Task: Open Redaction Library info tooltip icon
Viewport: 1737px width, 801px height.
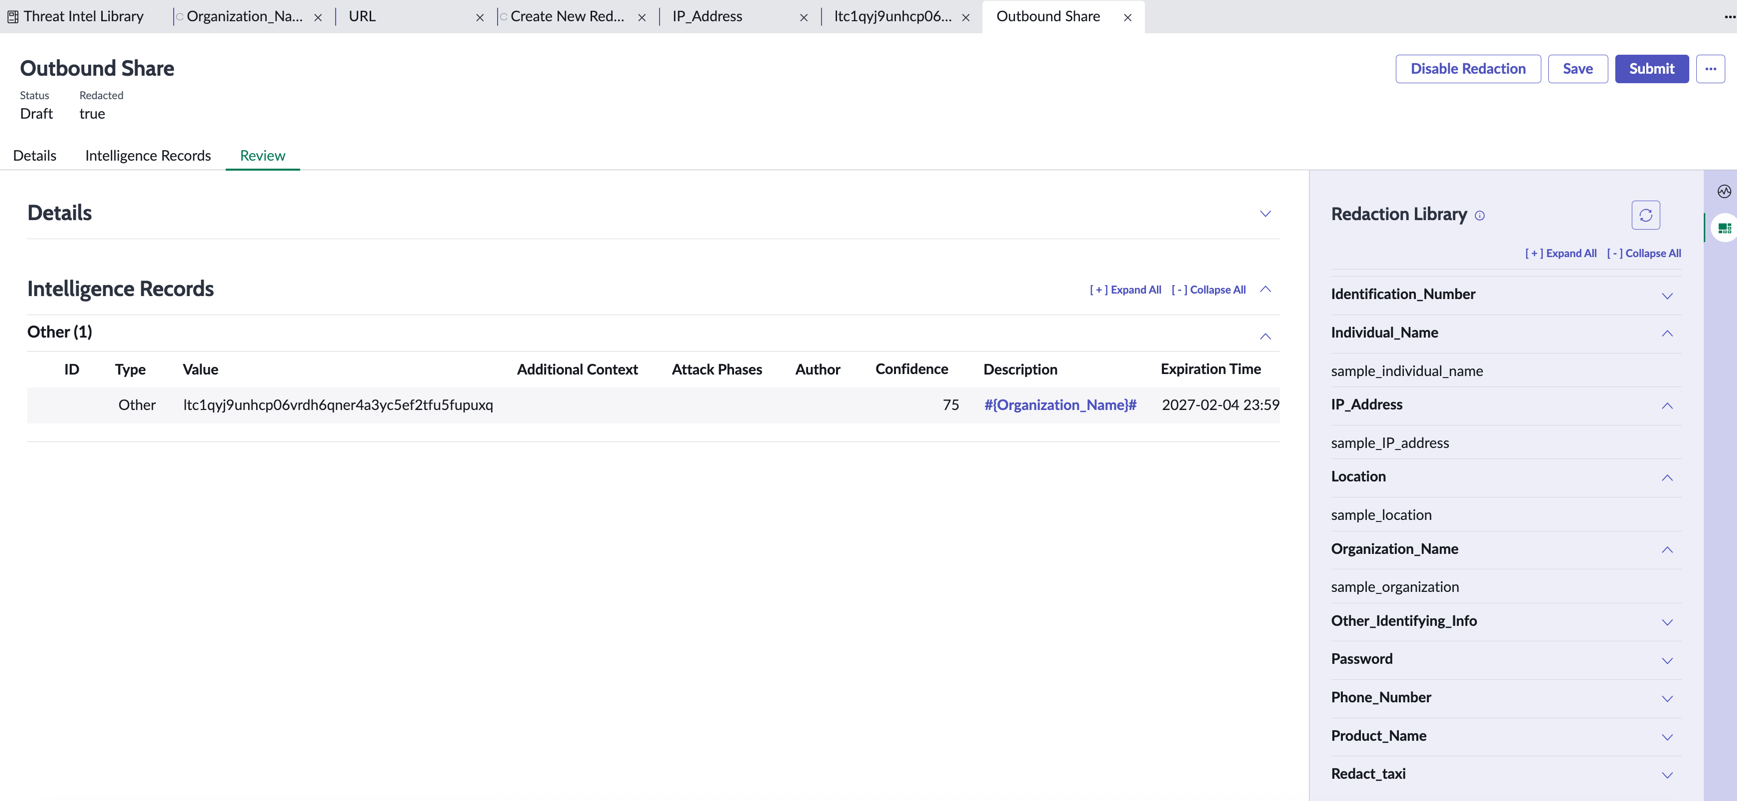Action: (x=1480, y=216)
